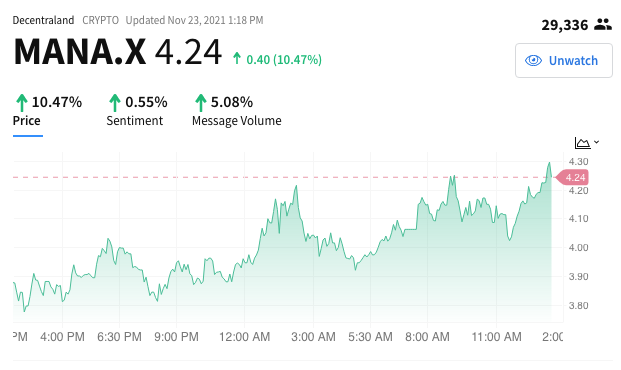Click the Unwatch button label
This screenshot has height=370, width=621.
[573, 61]
